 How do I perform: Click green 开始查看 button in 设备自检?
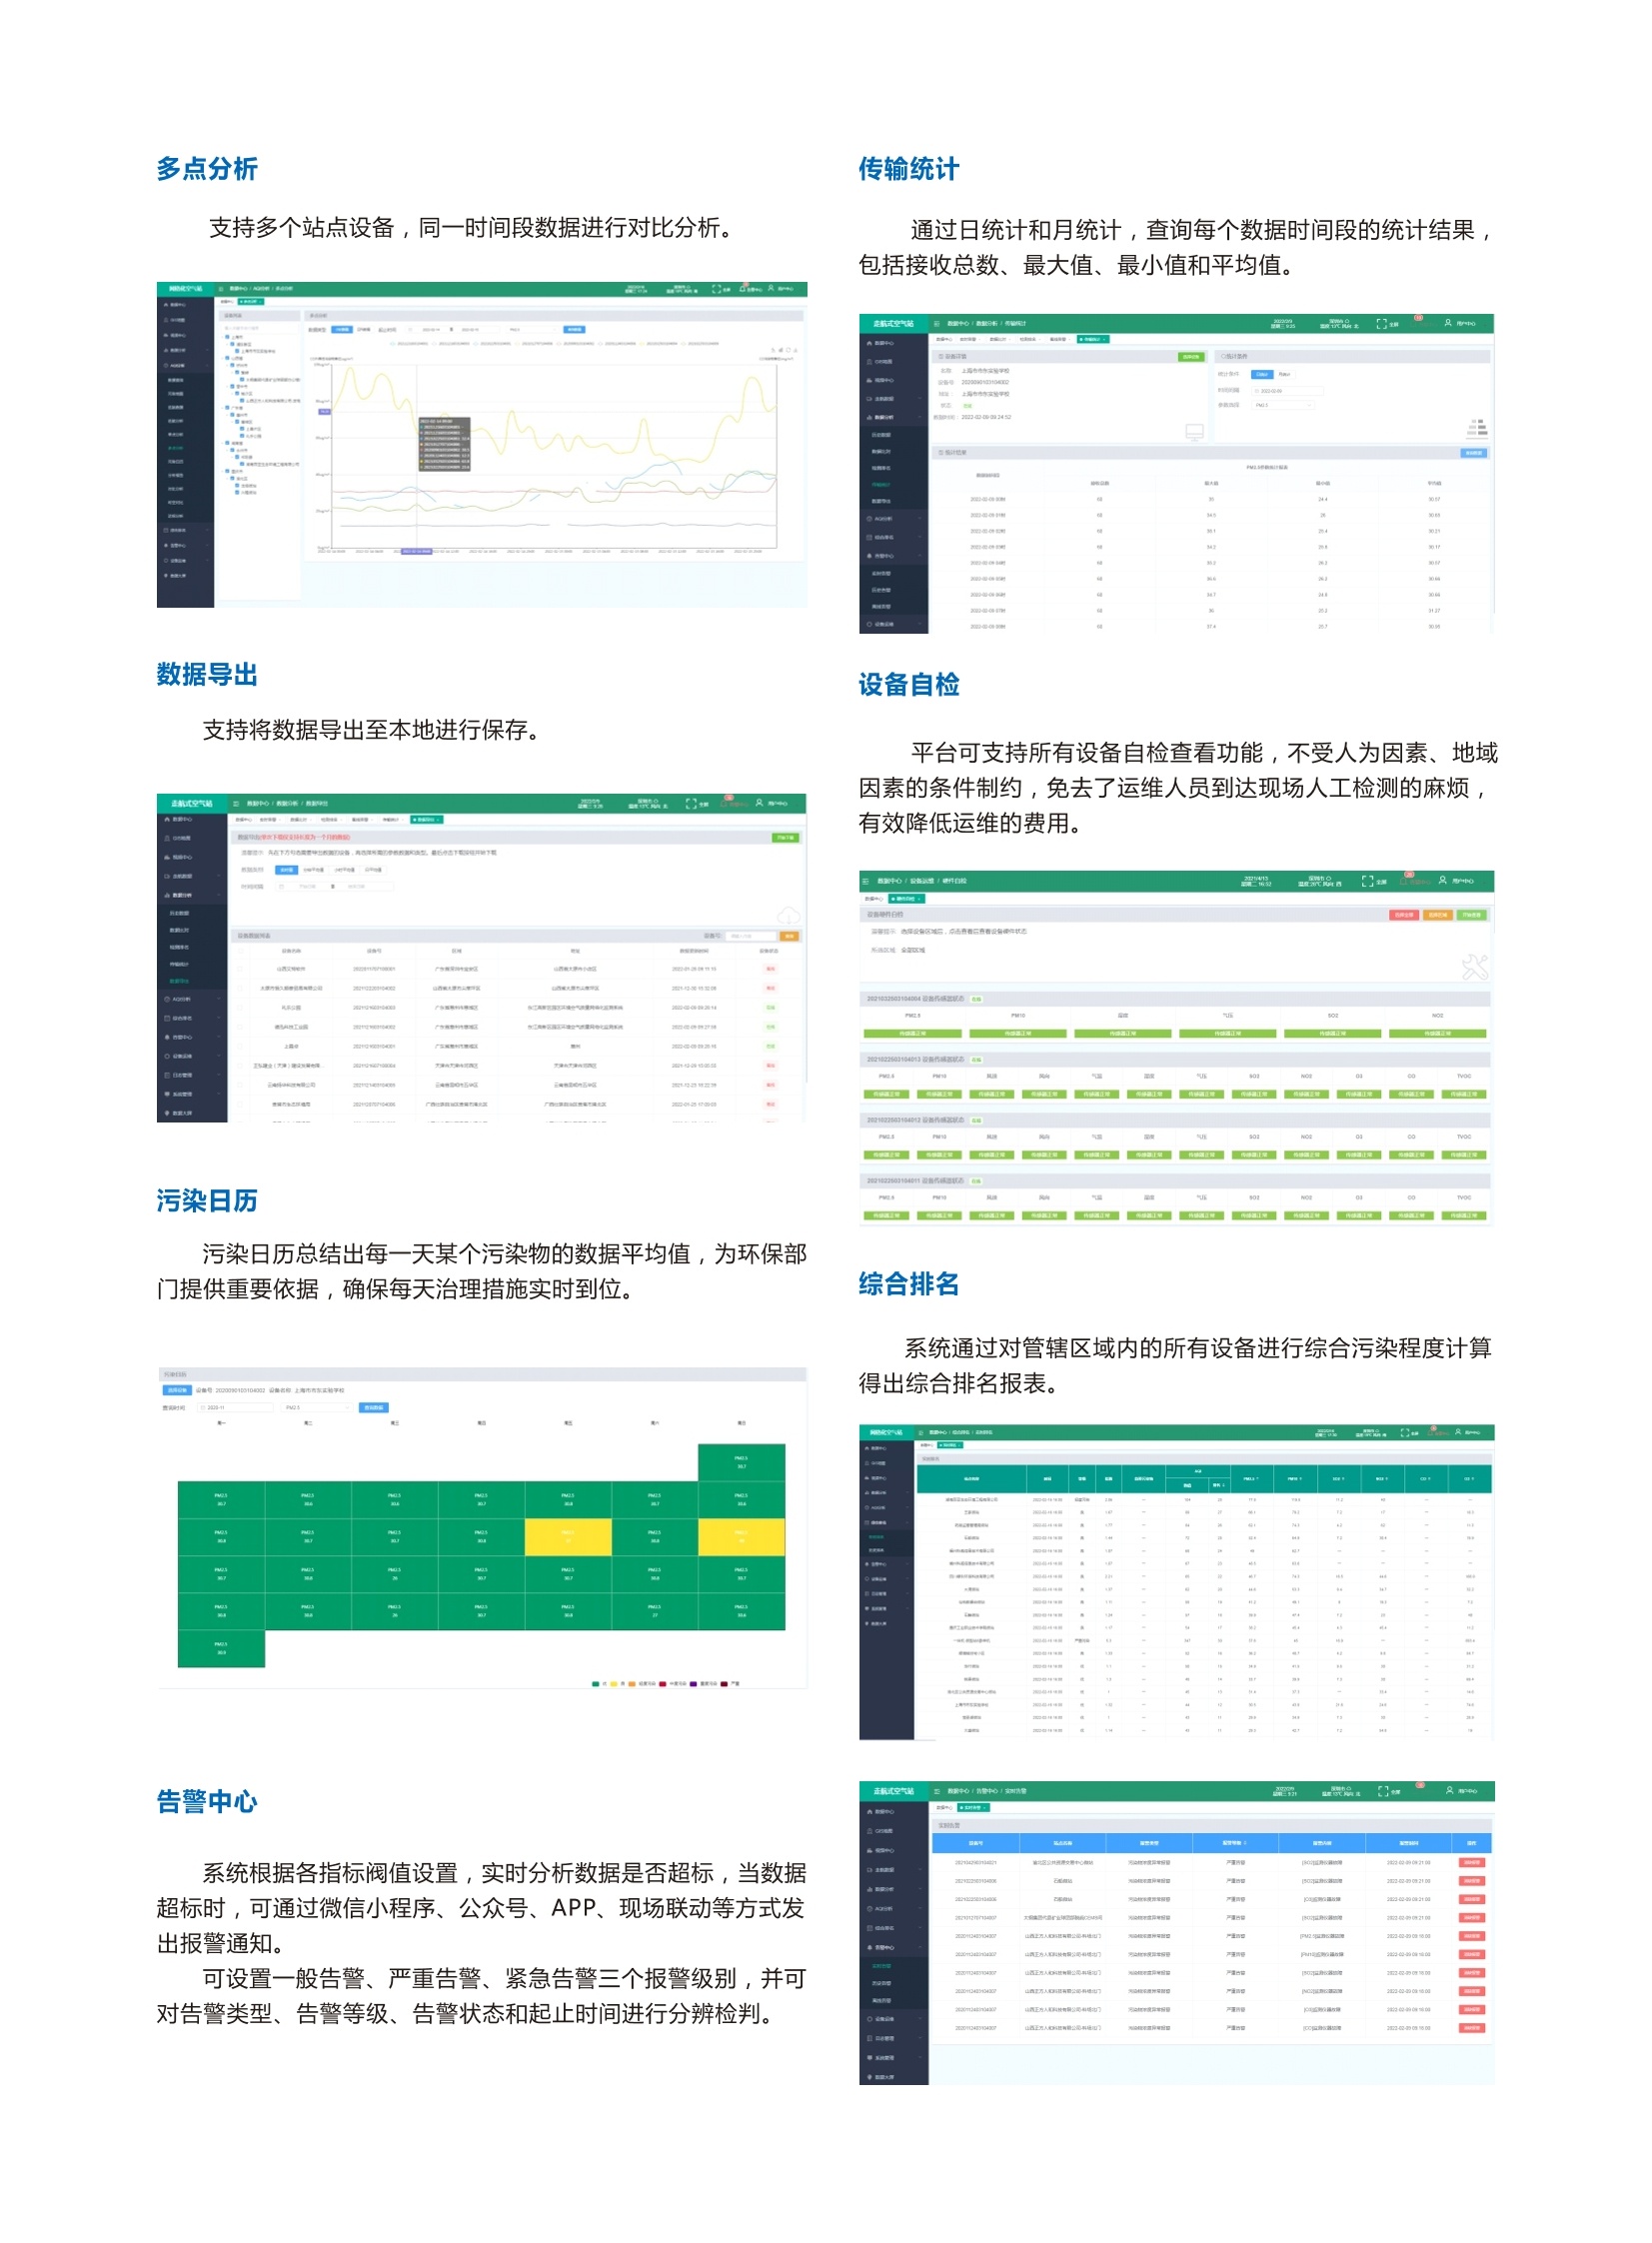1472,915
